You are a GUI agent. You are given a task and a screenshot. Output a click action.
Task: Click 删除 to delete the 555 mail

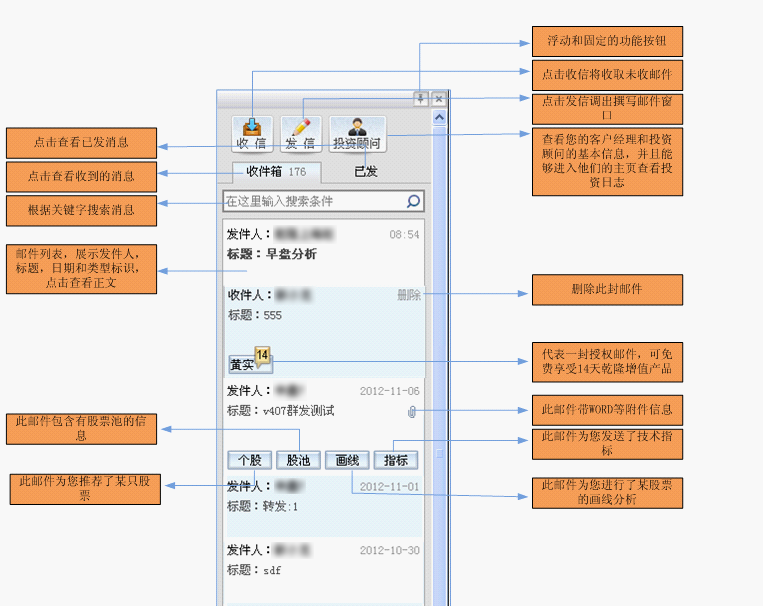pos(409,295)
